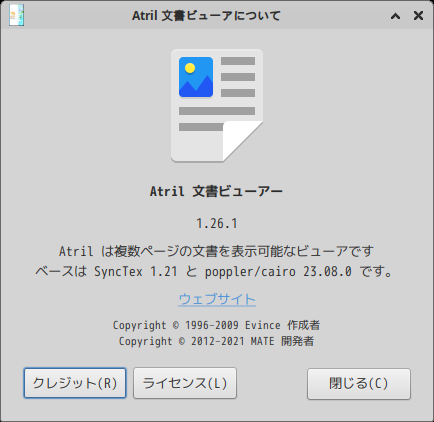Click the "Copyright © 2012-2021 MATE 開発者" line
Image resolution: width=434 pixels, height=422 pixels.
click(216, 341)
